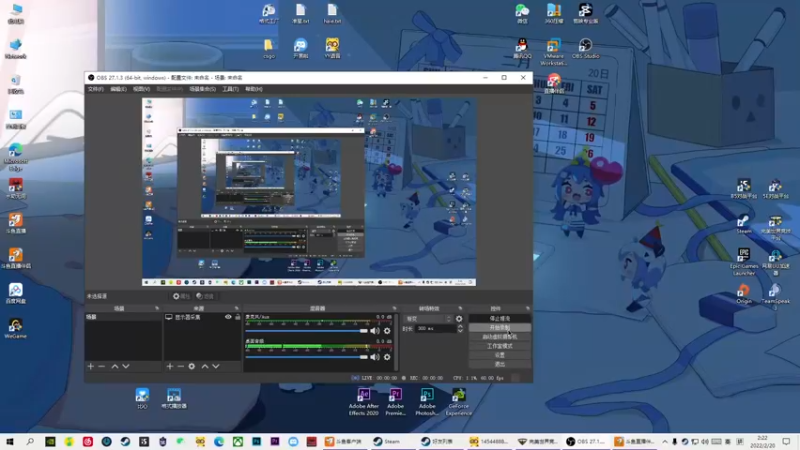Viewport: 800px width, 450px height.
Task: Open the Origin desktop icon
Action: pos(743,294)
